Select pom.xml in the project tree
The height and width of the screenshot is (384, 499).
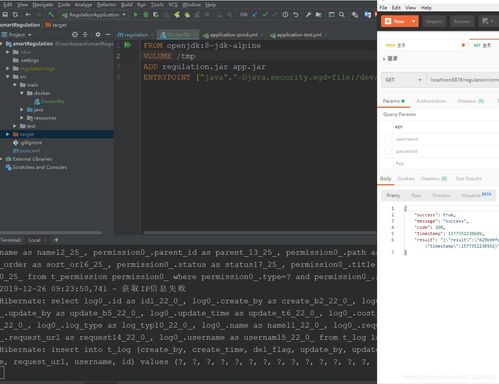click(x=26, y=151)
